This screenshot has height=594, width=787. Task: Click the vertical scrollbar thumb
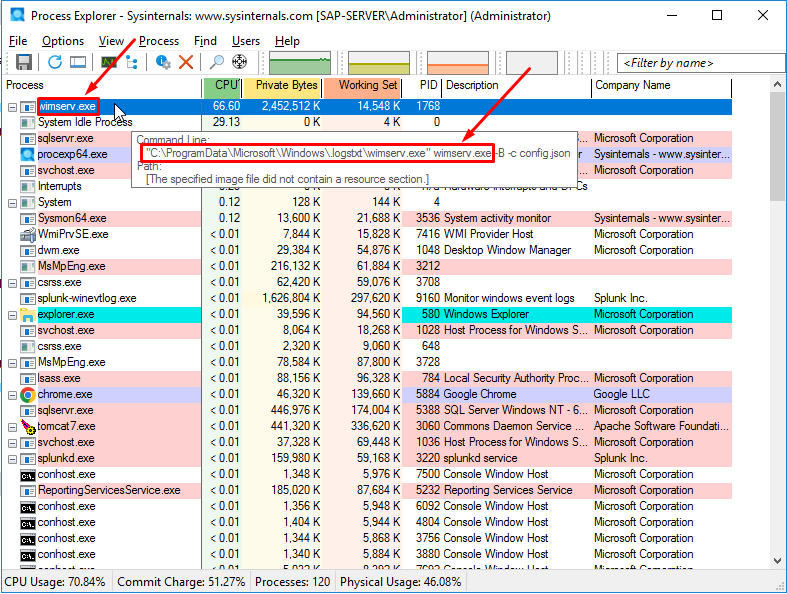(777, 147)
